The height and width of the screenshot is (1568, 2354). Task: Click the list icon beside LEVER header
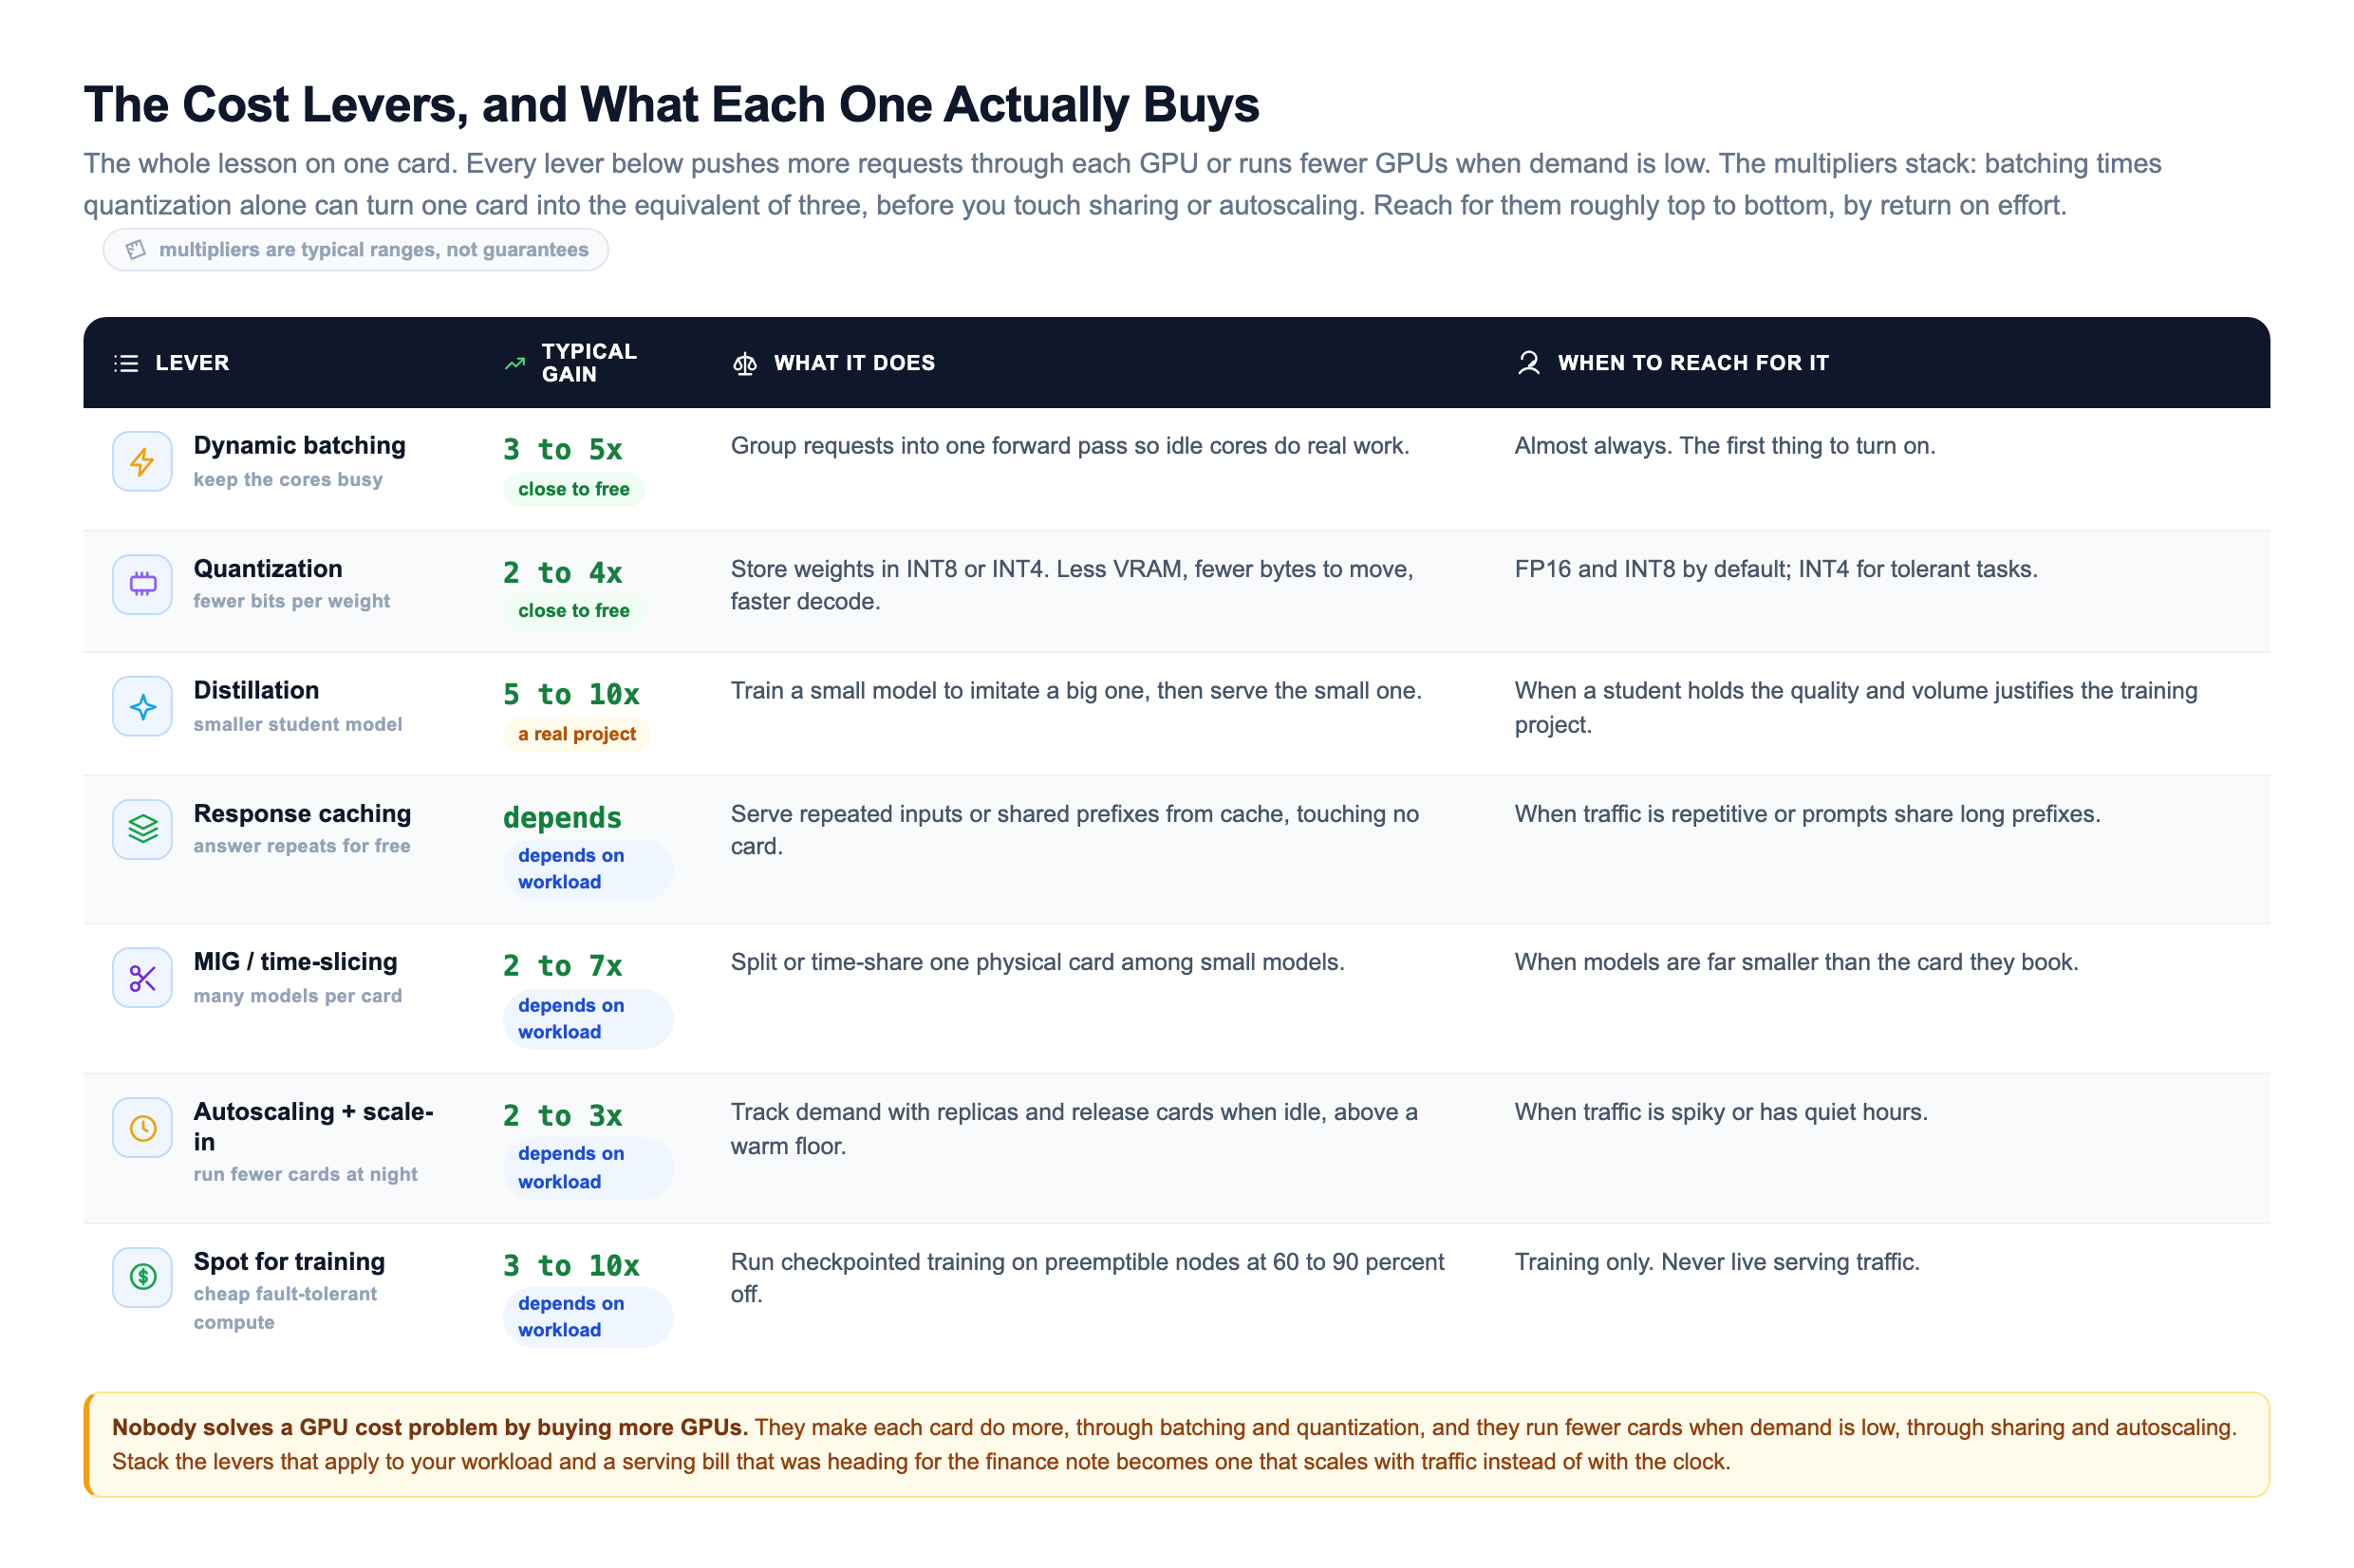126,363
